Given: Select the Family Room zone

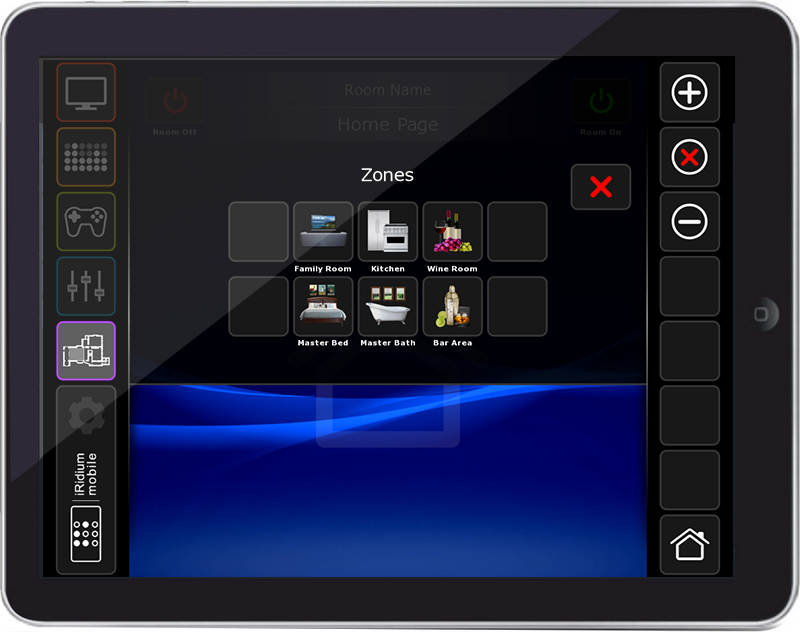Looking at the screenshot, I should (x=323, y=232).
